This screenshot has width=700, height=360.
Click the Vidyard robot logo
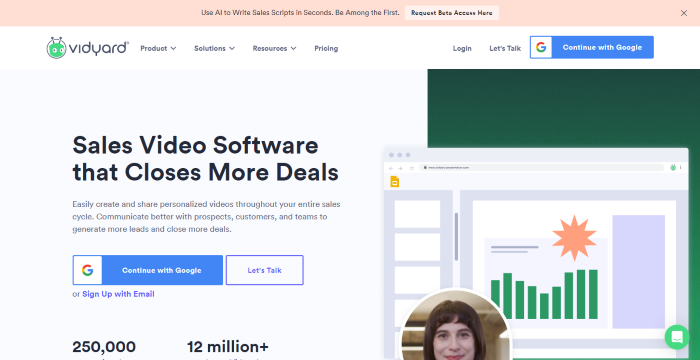[x=56, y=48]
